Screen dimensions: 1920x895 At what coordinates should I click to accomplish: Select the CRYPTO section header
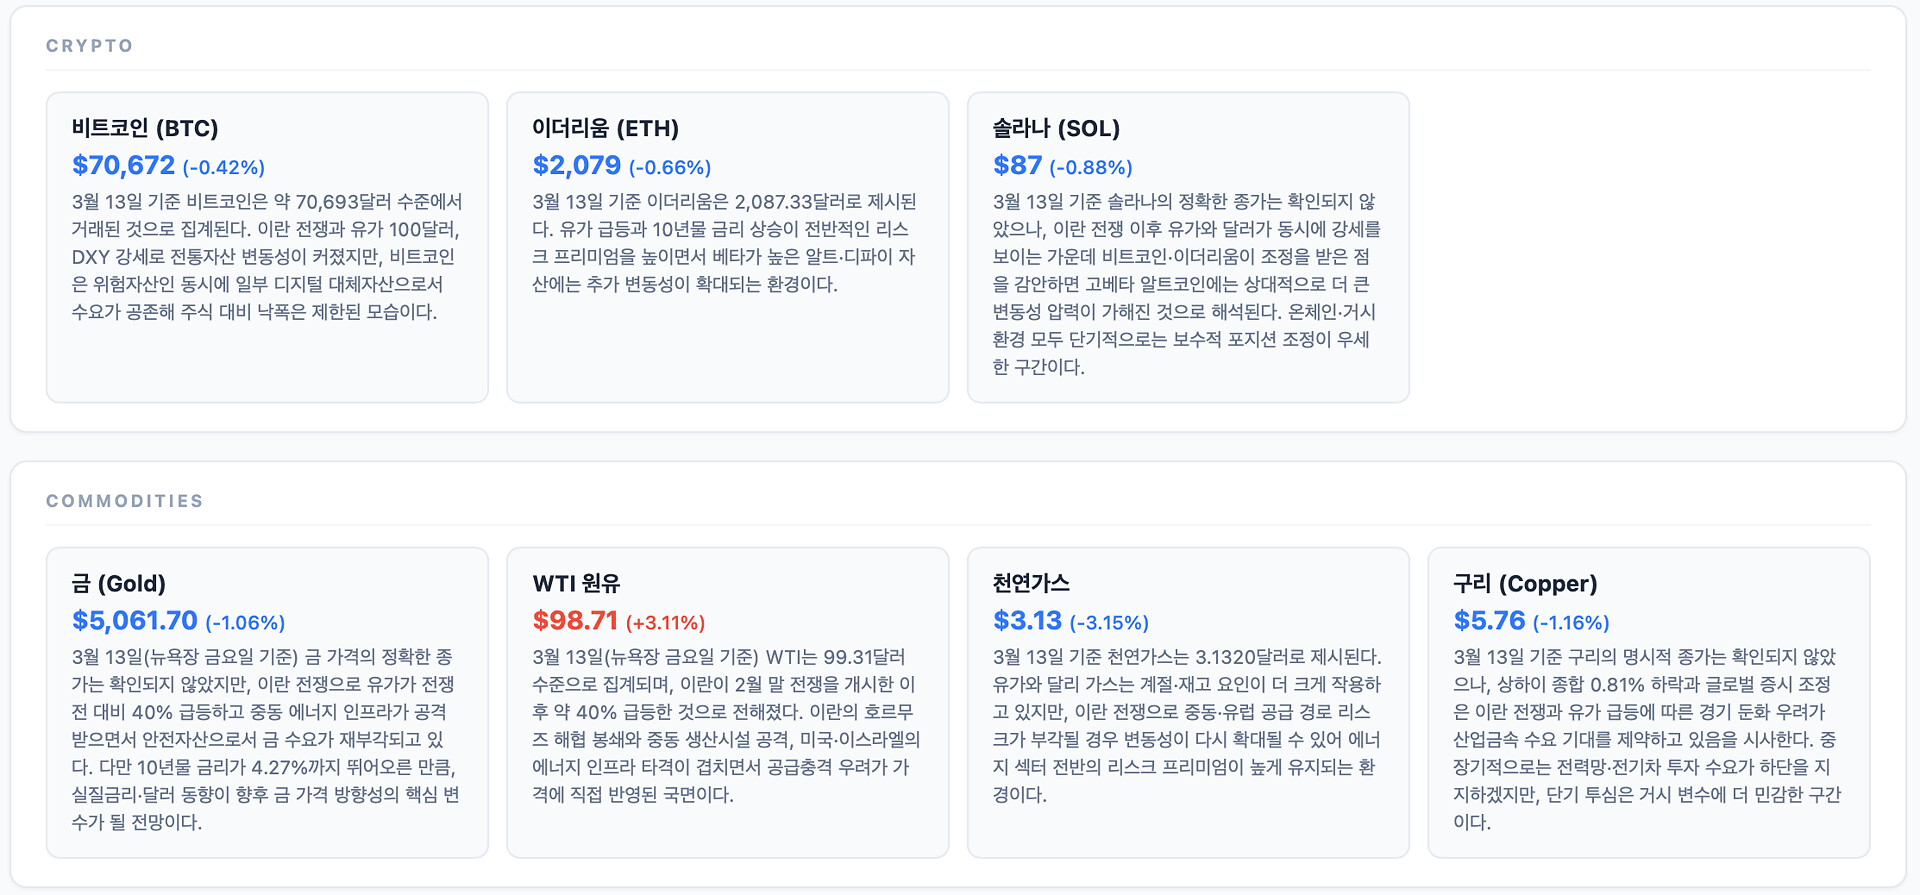coord(90,46)
